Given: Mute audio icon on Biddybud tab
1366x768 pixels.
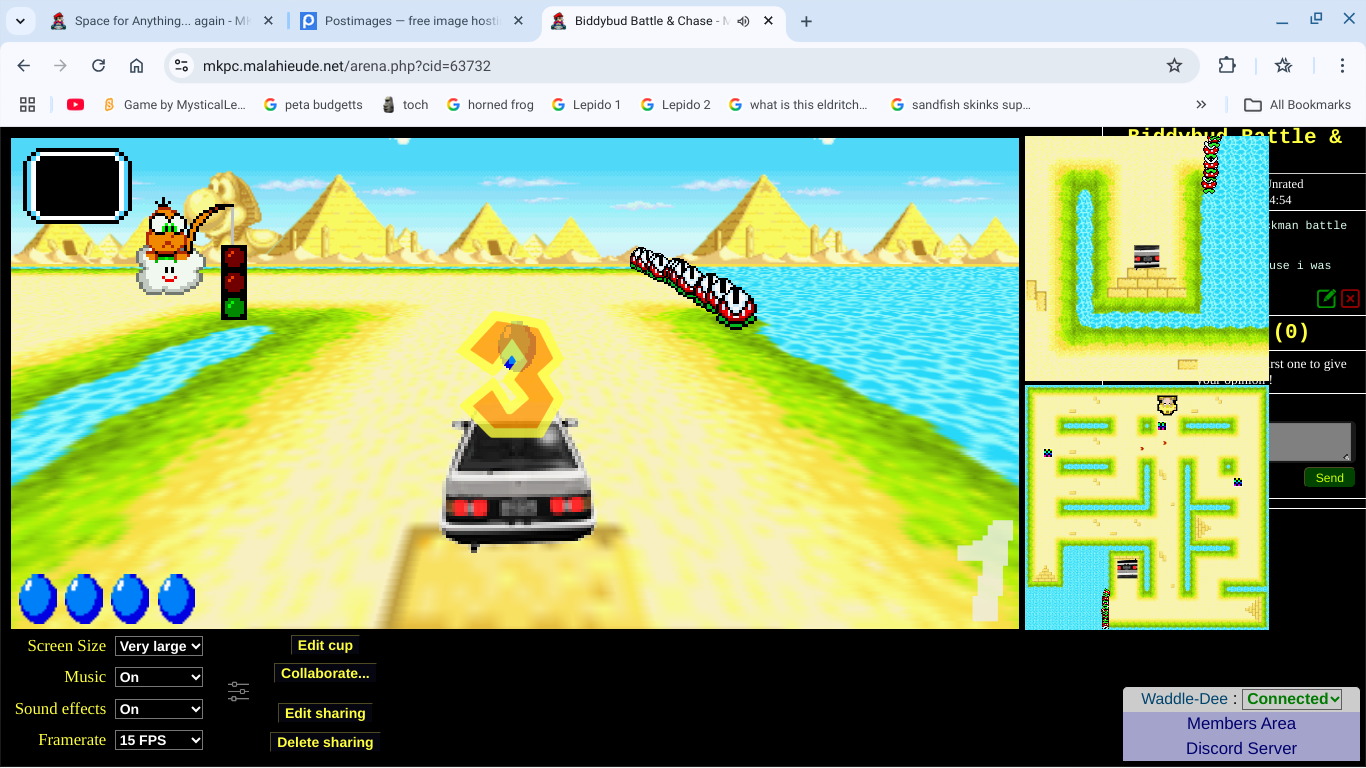Looking at the screenshot, I should pos(744,21).
